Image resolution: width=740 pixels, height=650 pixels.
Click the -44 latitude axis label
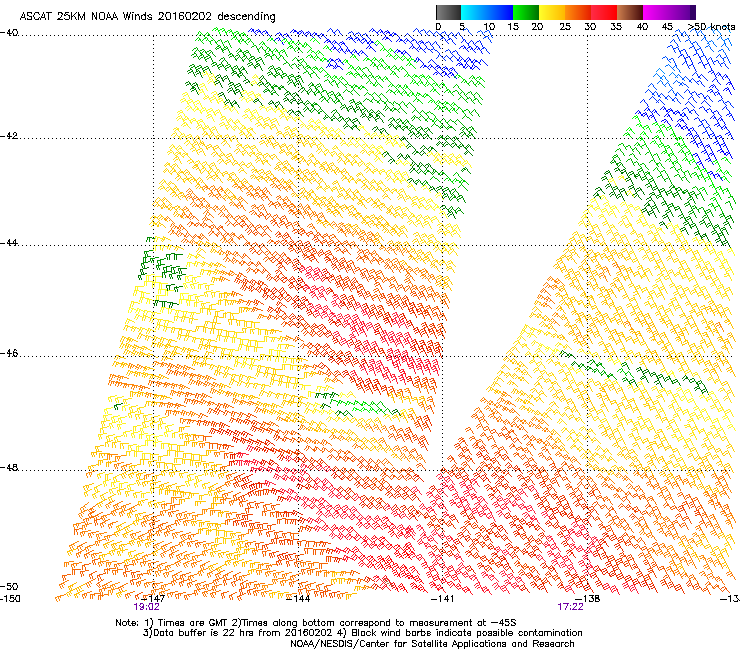click(x=9, y=243)
